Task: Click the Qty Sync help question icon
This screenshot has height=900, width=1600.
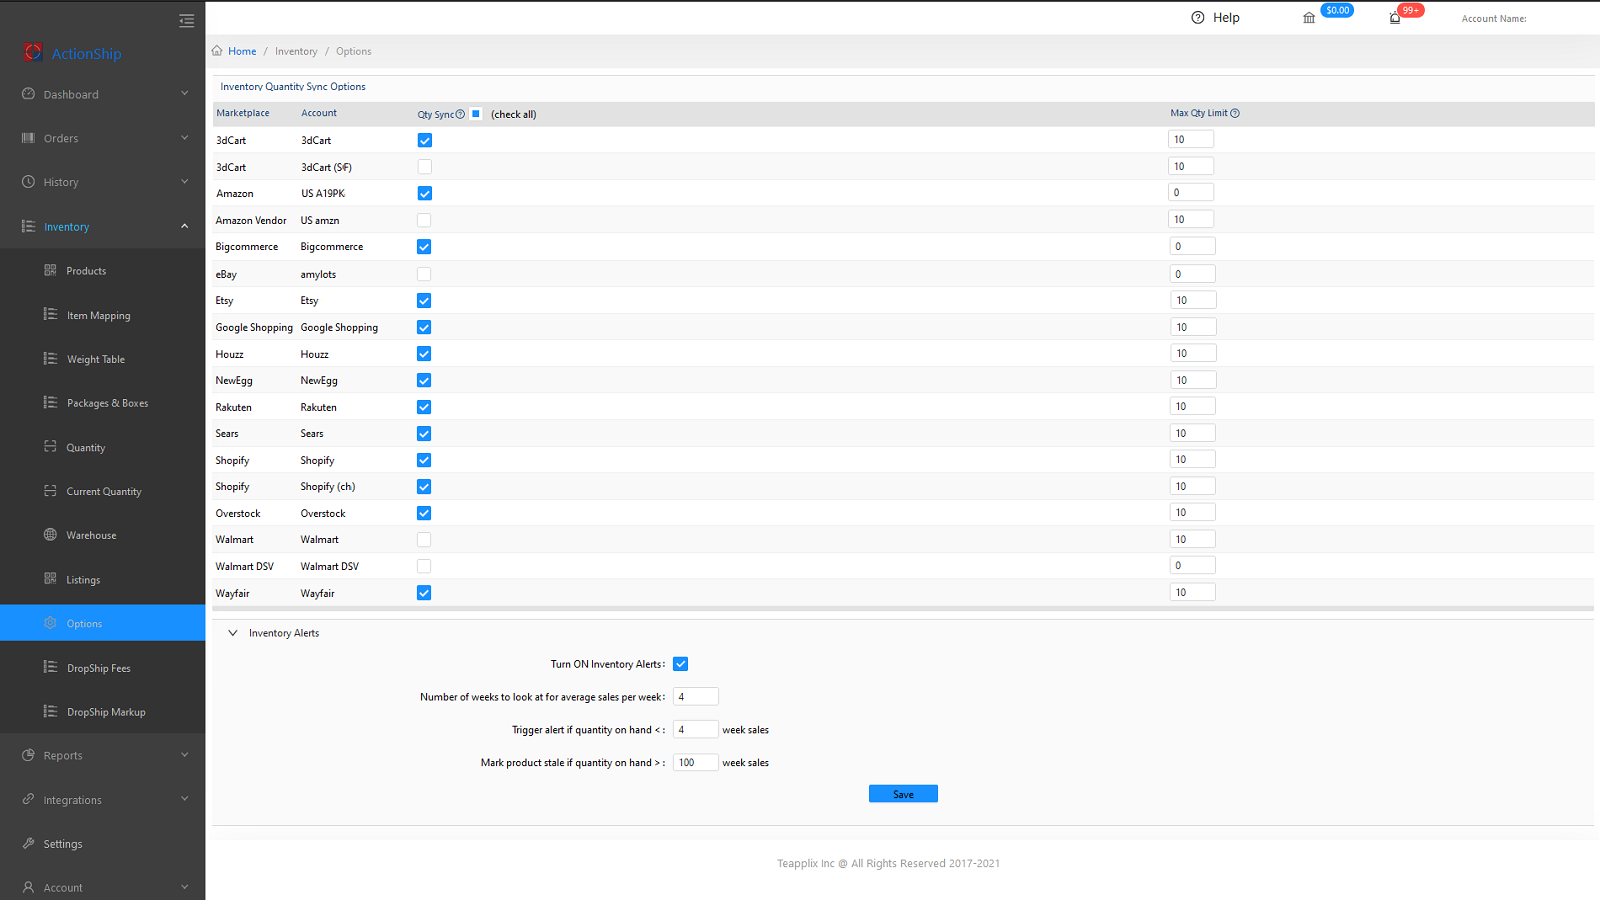Action: click(460, 114)
